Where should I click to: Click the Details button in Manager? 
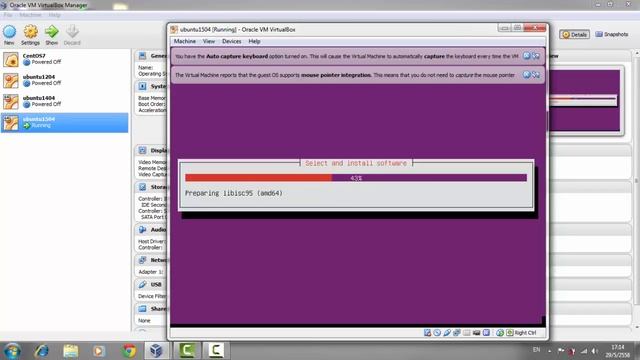pos(574,35)
